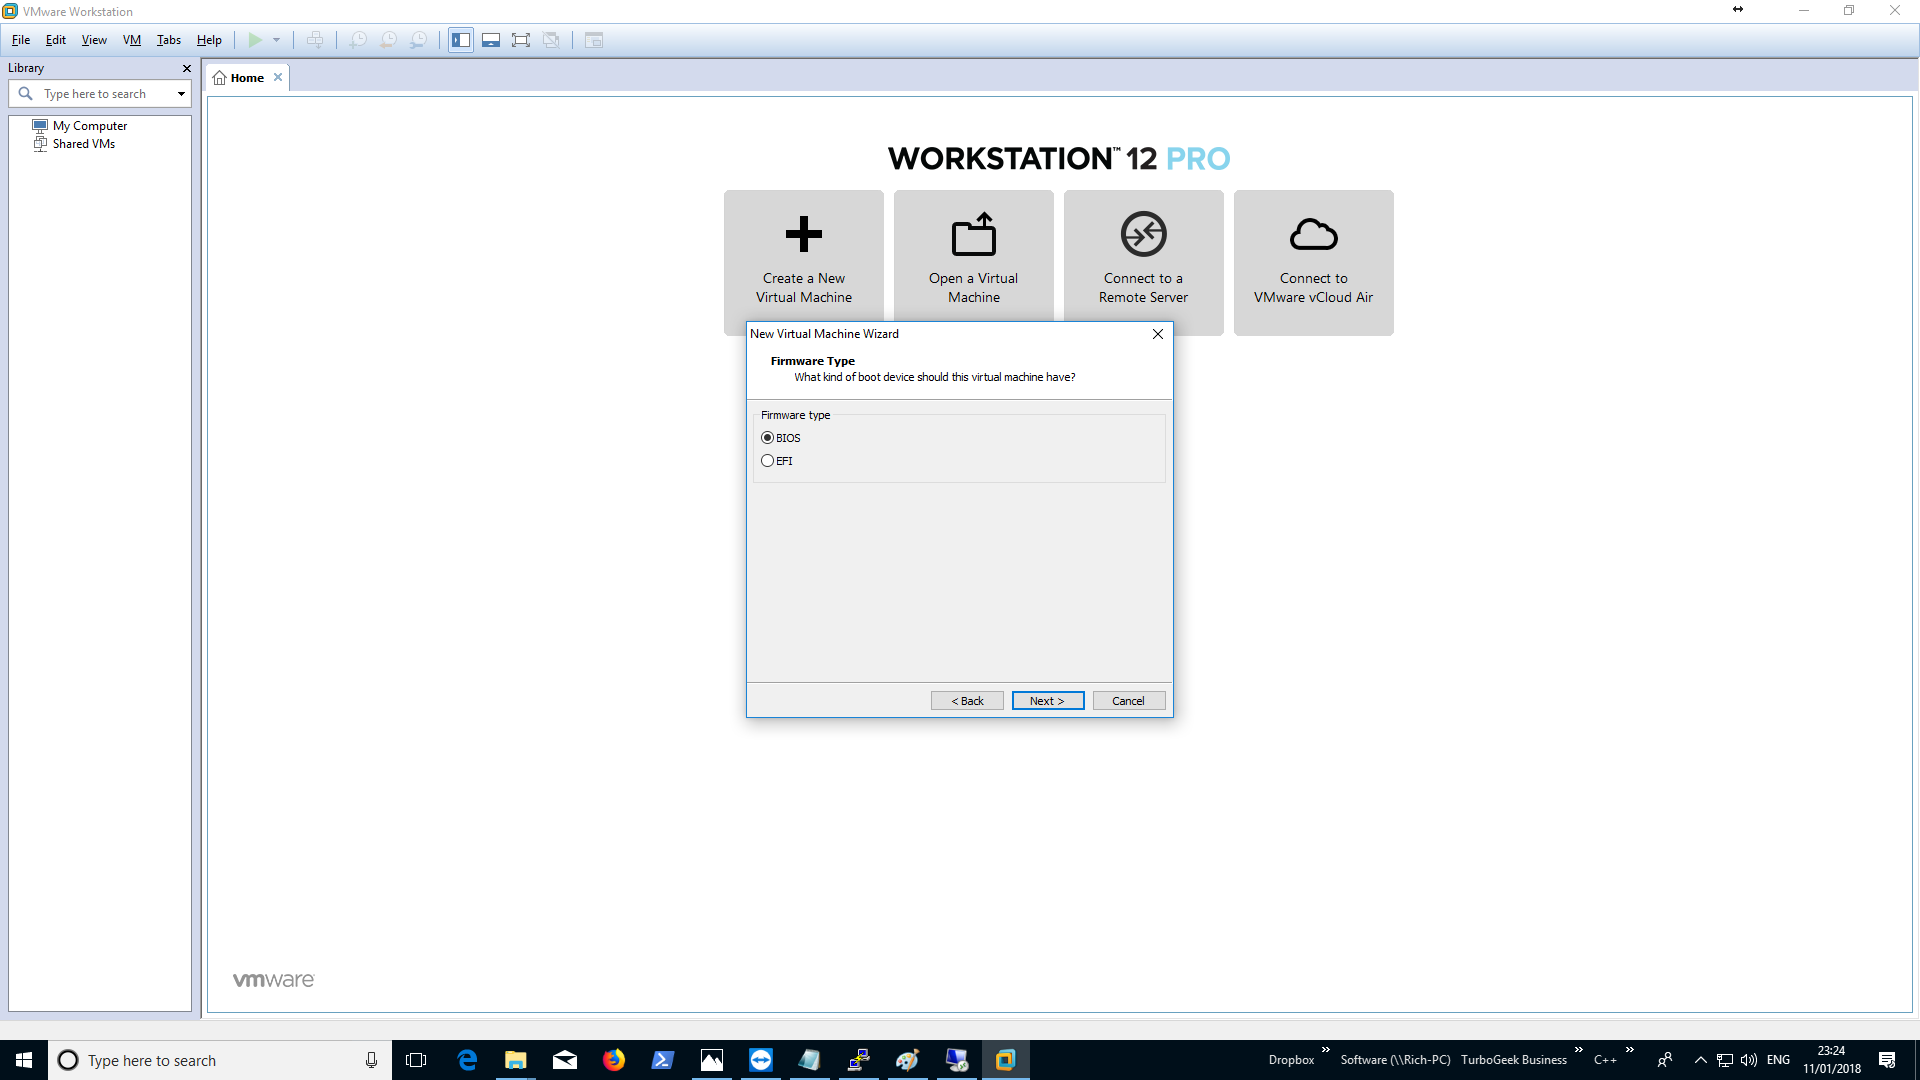Open File Explorer from the taskbar
This screenshot has height=1080, width=1920.
point(516,1060)
